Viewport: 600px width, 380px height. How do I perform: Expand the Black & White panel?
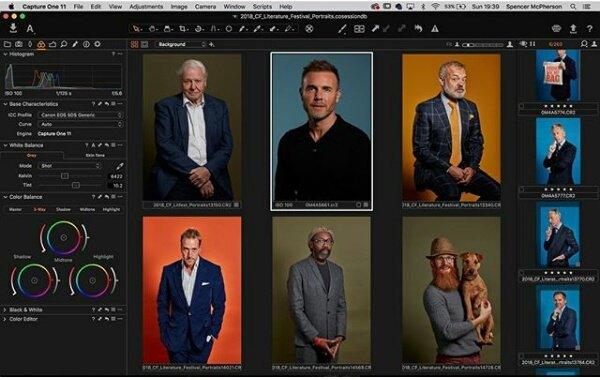pos(5,310)
